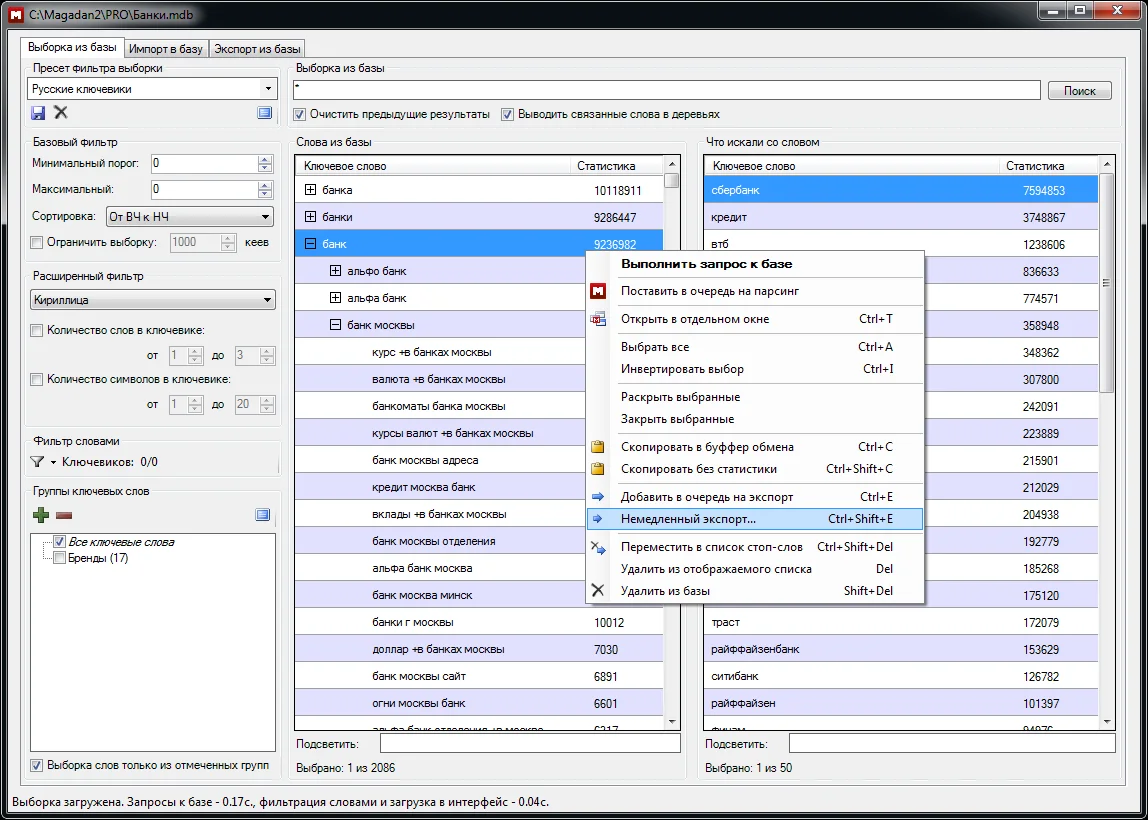This screenshot has height=820, width=1148.
Task: Click icon beside move to stop-words list
Action: [598, 547]
